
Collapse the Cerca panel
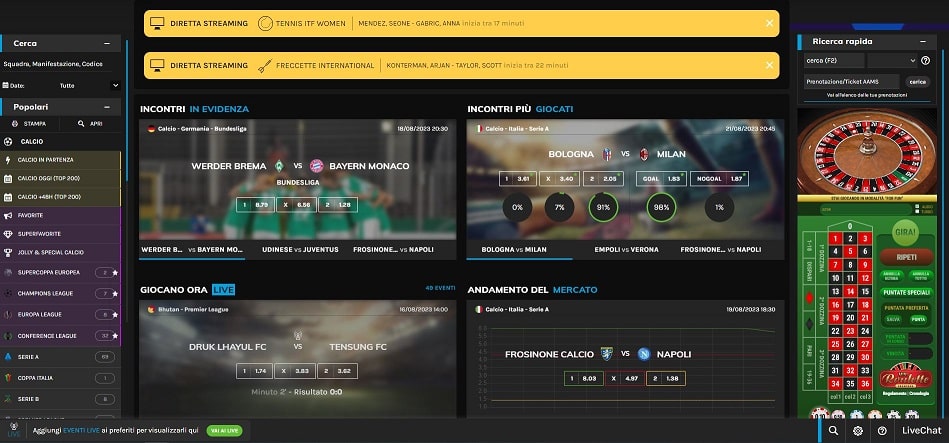click(x=107, y=44)
